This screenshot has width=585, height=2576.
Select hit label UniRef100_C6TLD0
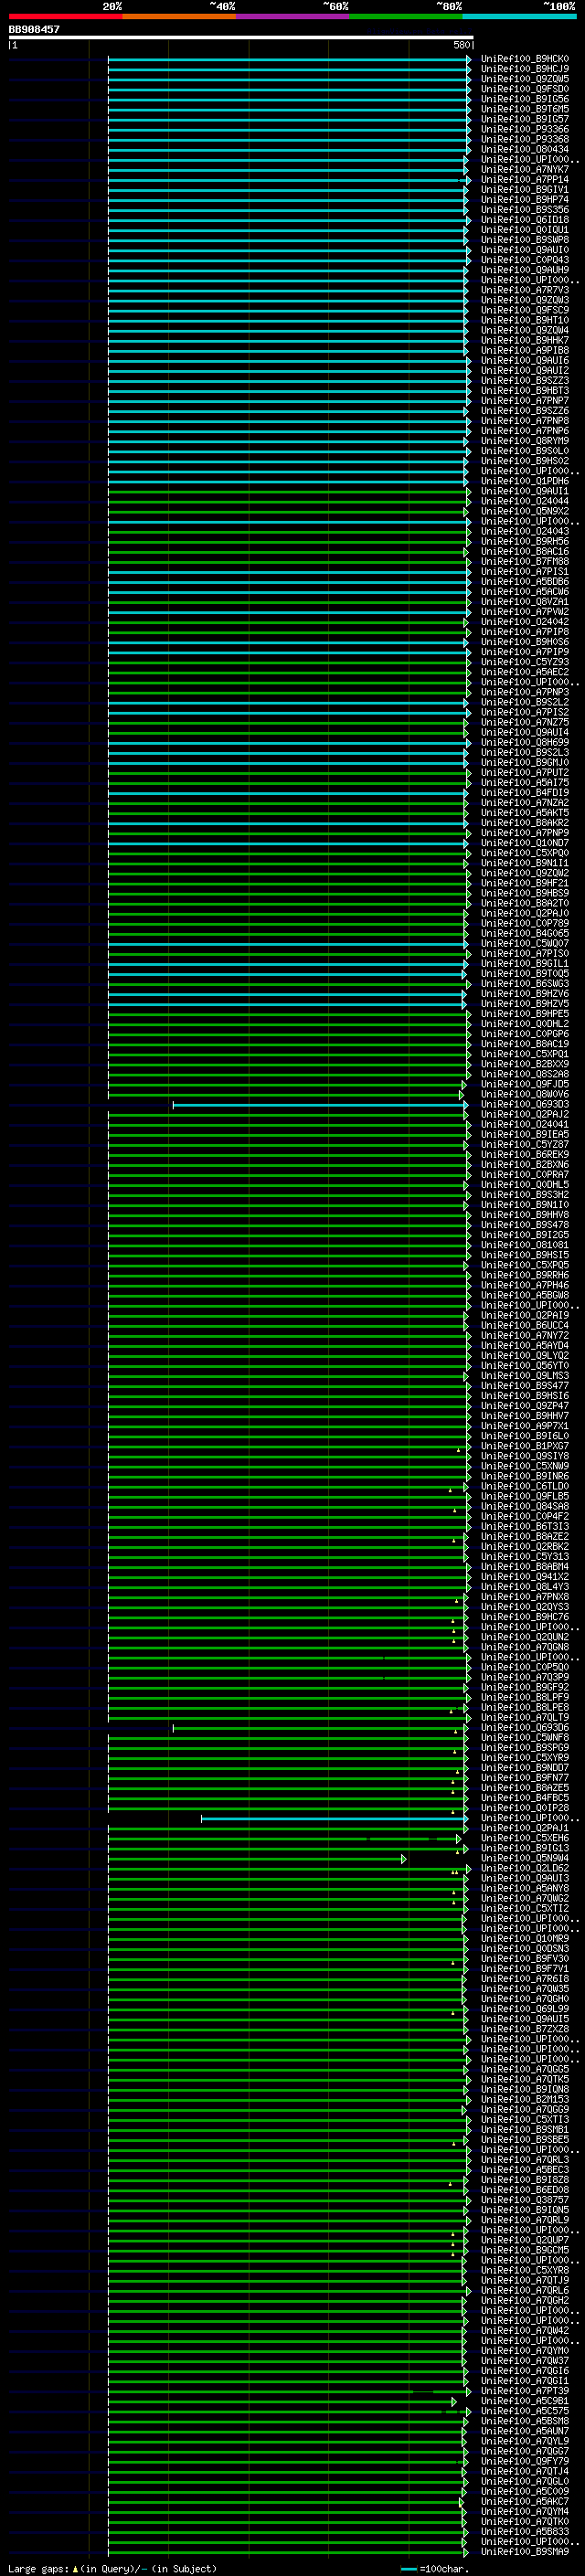pos(525,1486)
